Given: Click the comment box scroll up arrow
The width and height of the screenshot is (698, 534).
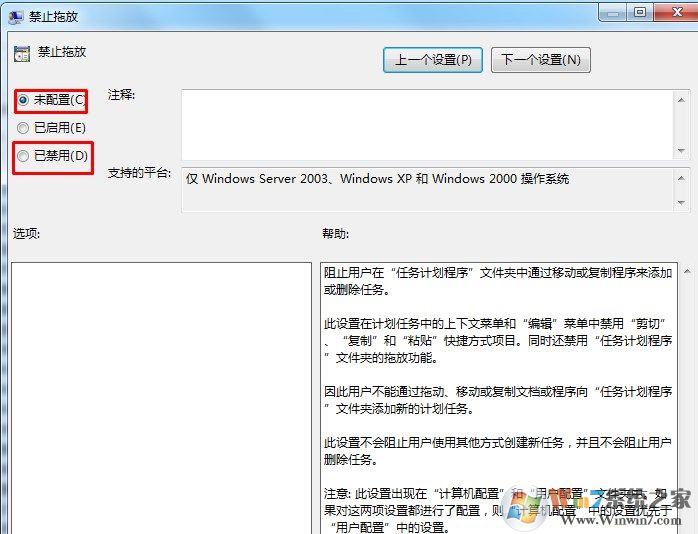Looking at the screenshot, I should click(681, 100).
